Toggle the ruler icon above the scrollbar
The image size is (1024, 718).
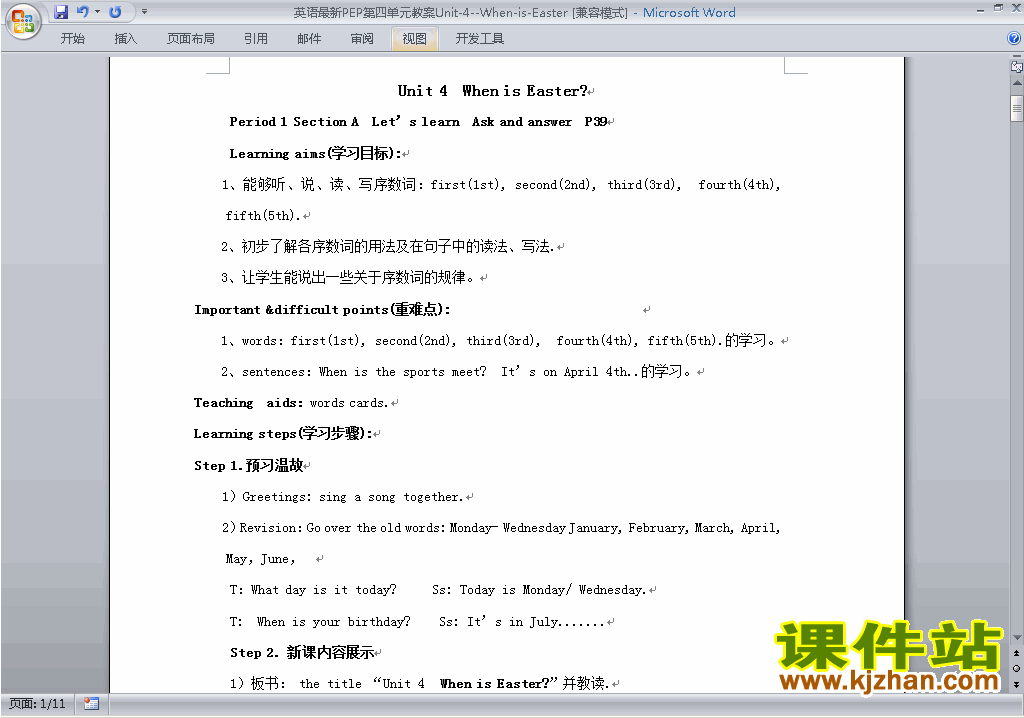[1016, 66]
